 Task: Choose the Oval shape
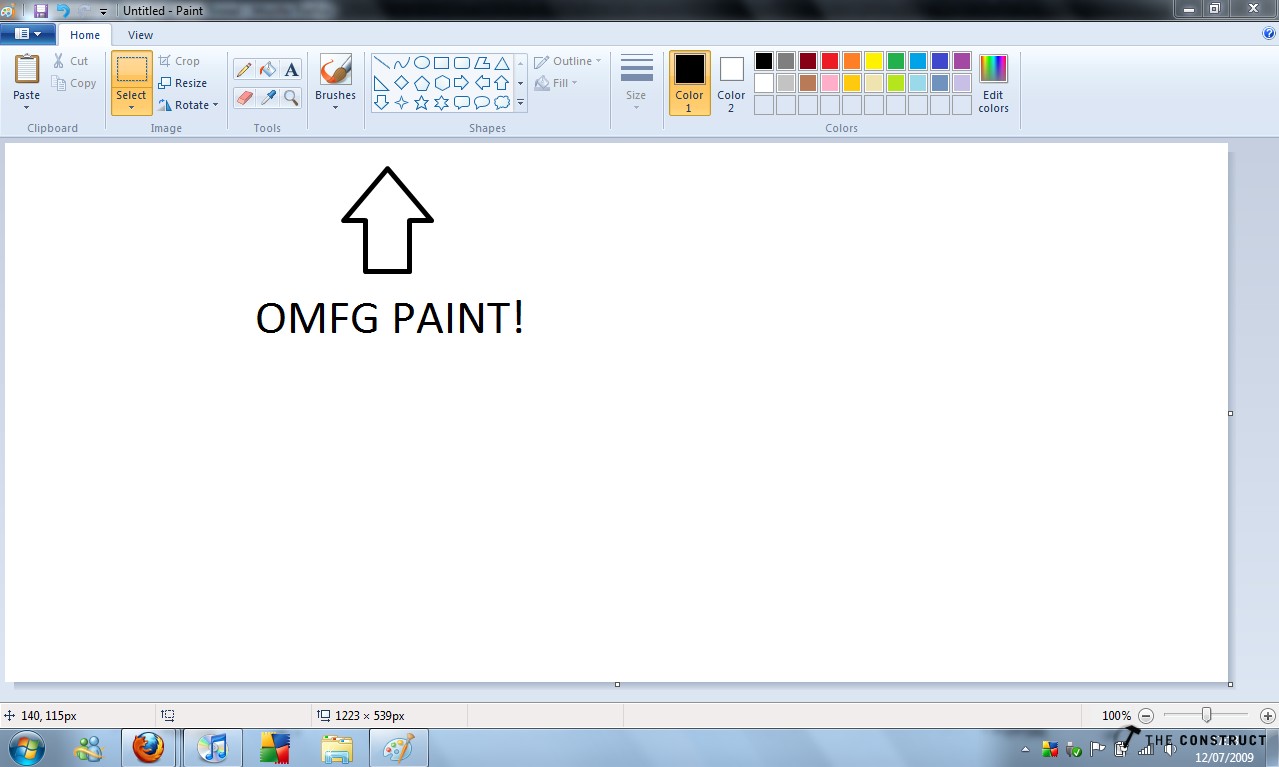coord(421,63)
